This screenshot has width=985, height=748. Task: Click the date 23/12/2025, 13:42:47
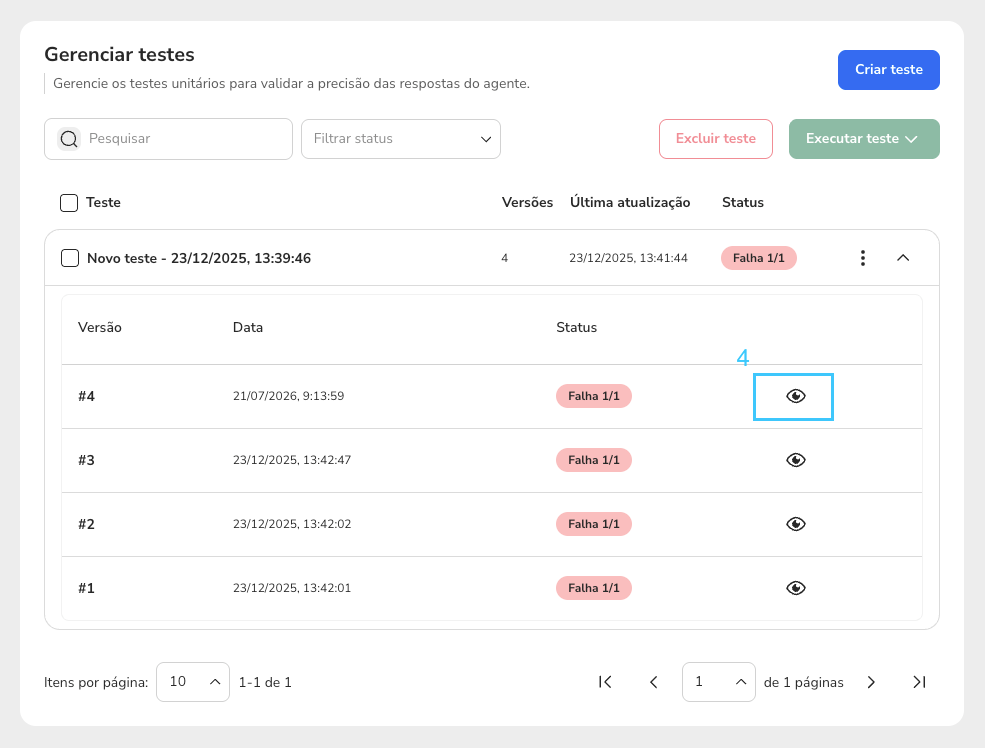(292, 460)
